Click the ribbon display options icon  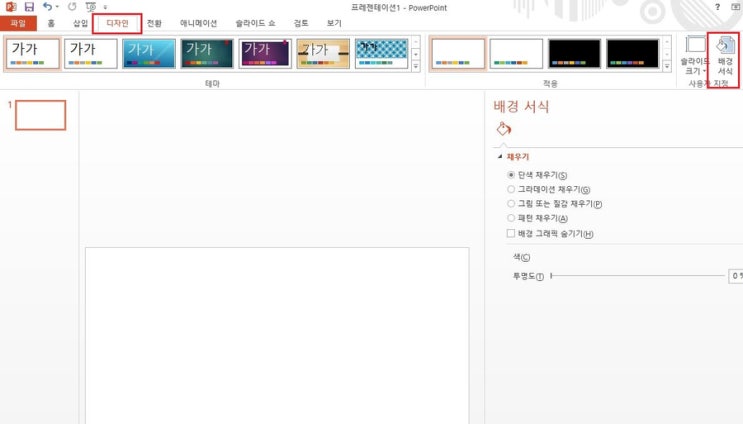point(736,7)
